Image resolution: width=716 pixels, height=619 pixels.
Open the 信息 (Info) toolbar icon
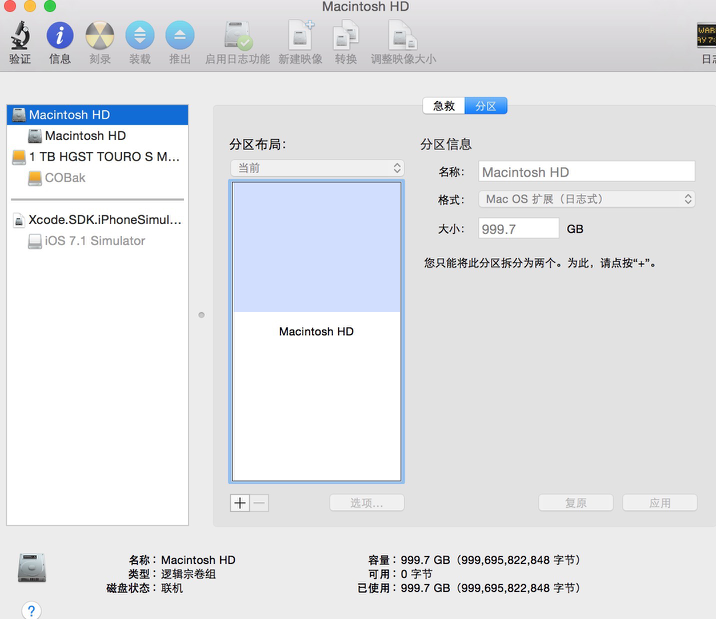pyautogui.click(x=60, y=35)
